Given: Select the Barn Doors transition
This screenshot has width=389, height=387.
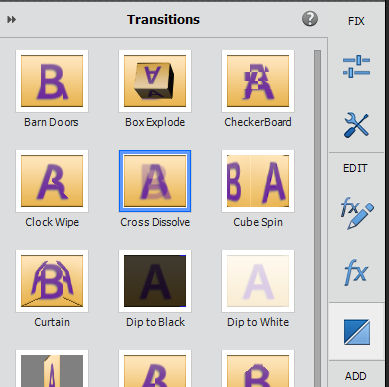Looking at the screenshot, I should pos(52,81).
